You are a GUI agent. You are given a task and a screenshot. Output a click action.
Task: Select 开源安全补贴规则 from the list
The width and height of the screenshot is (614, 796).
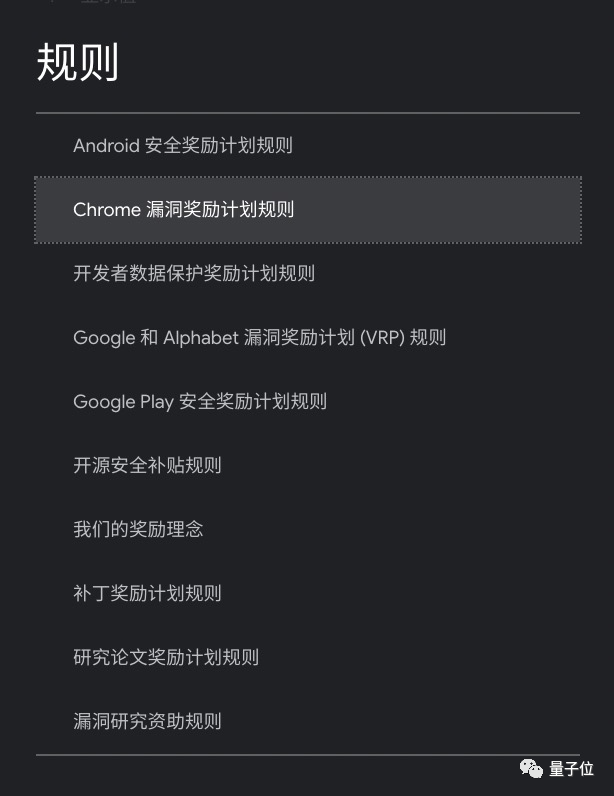[147, 466]
